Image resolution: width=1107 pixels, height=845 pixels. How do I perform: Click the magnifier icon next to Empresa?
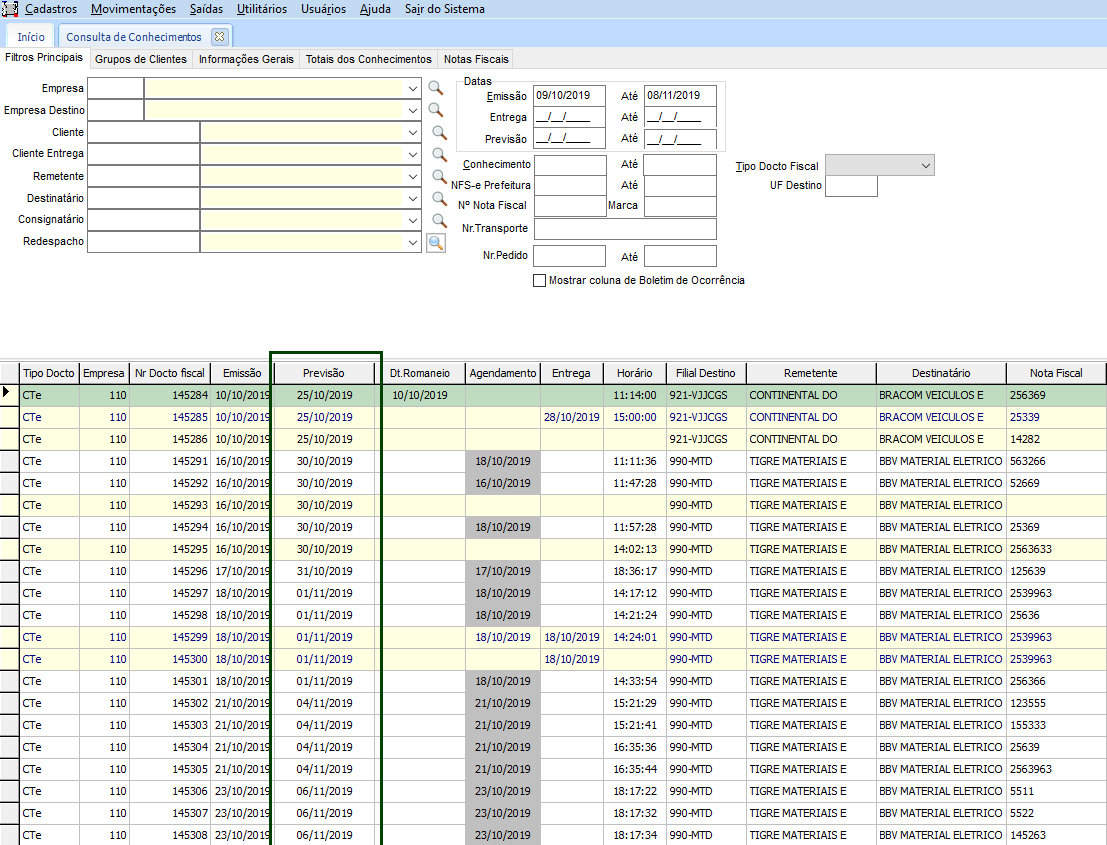pos(435,88)
